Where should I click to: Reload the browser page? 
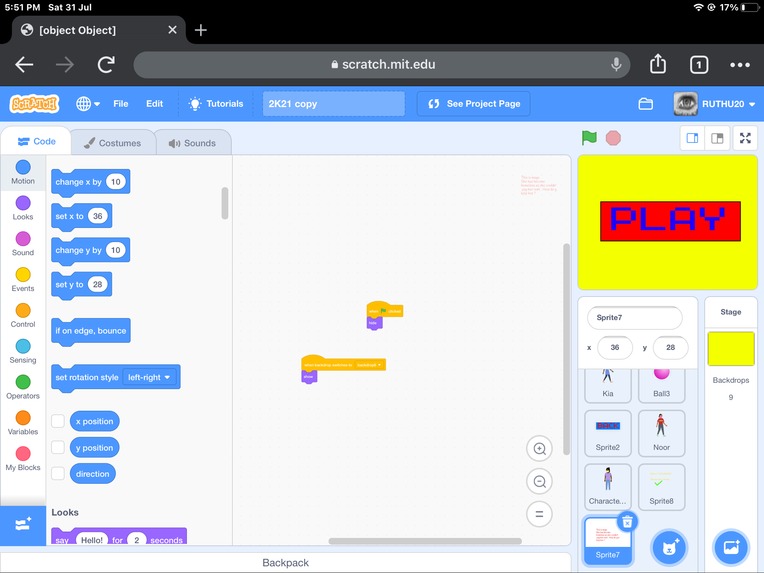[106, 64]
